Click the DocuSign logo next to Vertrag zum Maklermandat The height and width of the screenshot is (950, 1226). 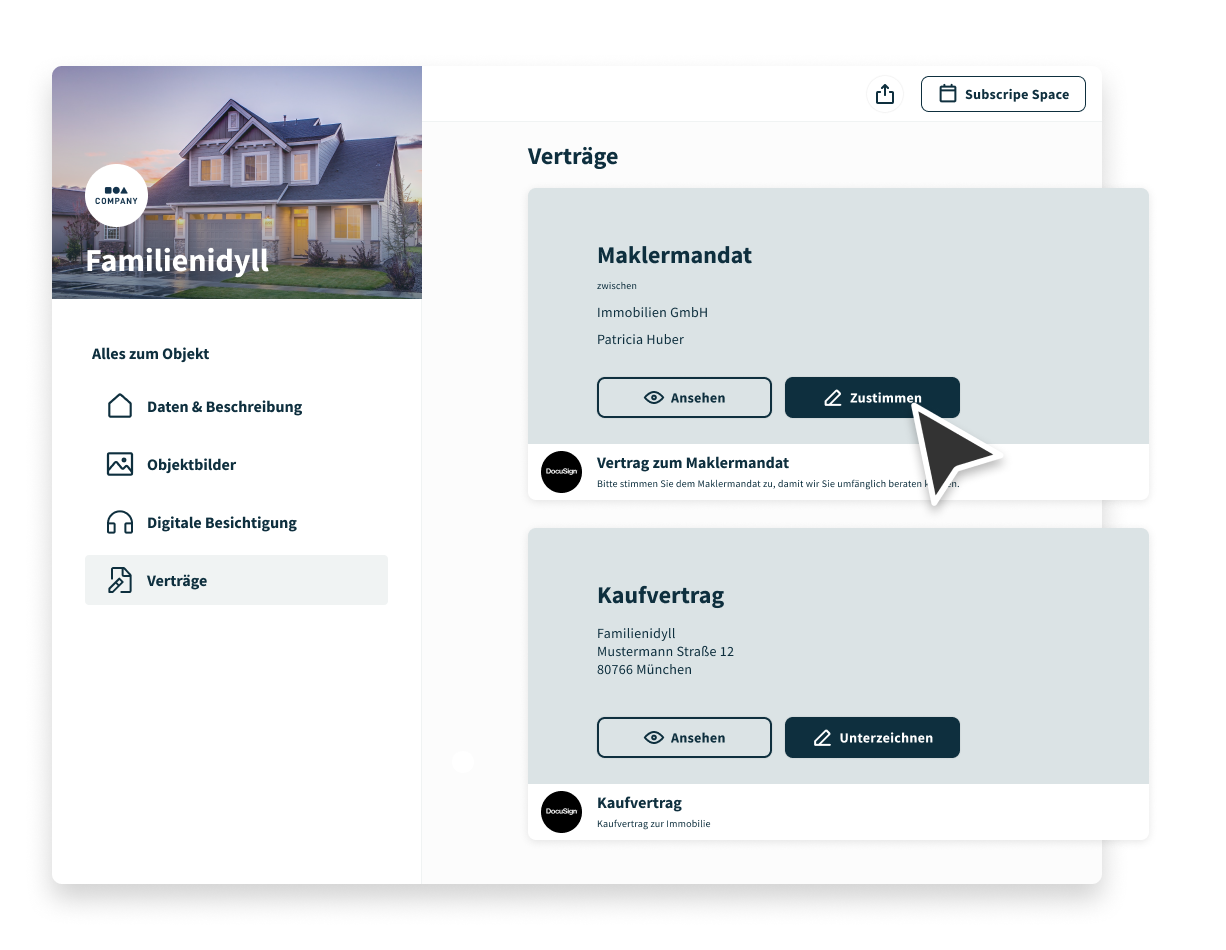coord(561,472)
